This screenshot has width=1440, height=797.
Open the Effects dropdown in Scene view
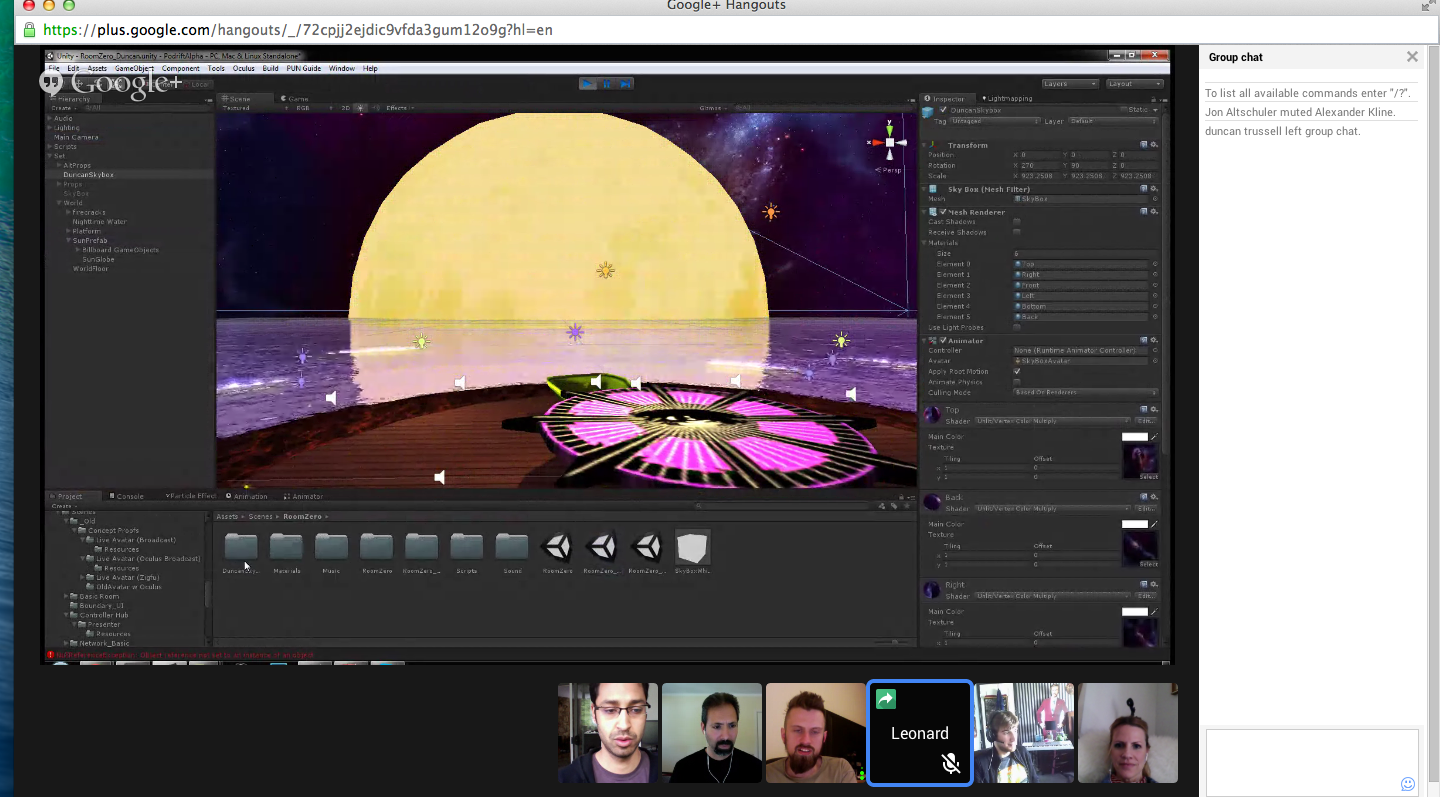point(400,108)
